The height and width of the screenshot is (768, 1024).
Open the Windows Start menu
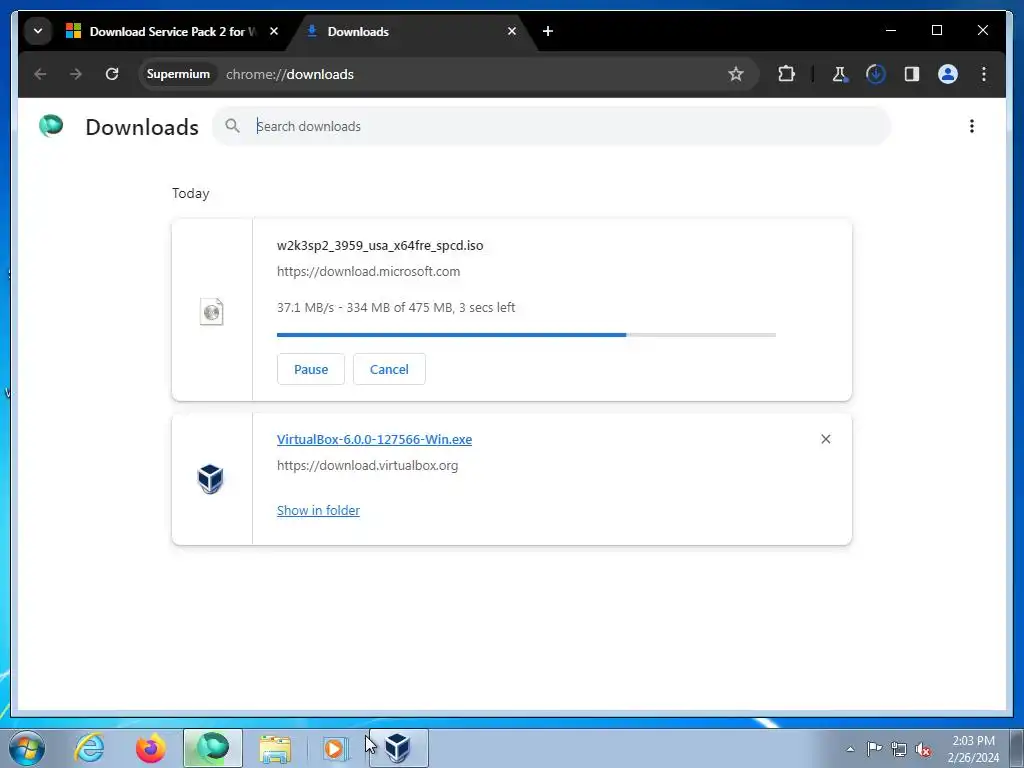tap(27, 748)
